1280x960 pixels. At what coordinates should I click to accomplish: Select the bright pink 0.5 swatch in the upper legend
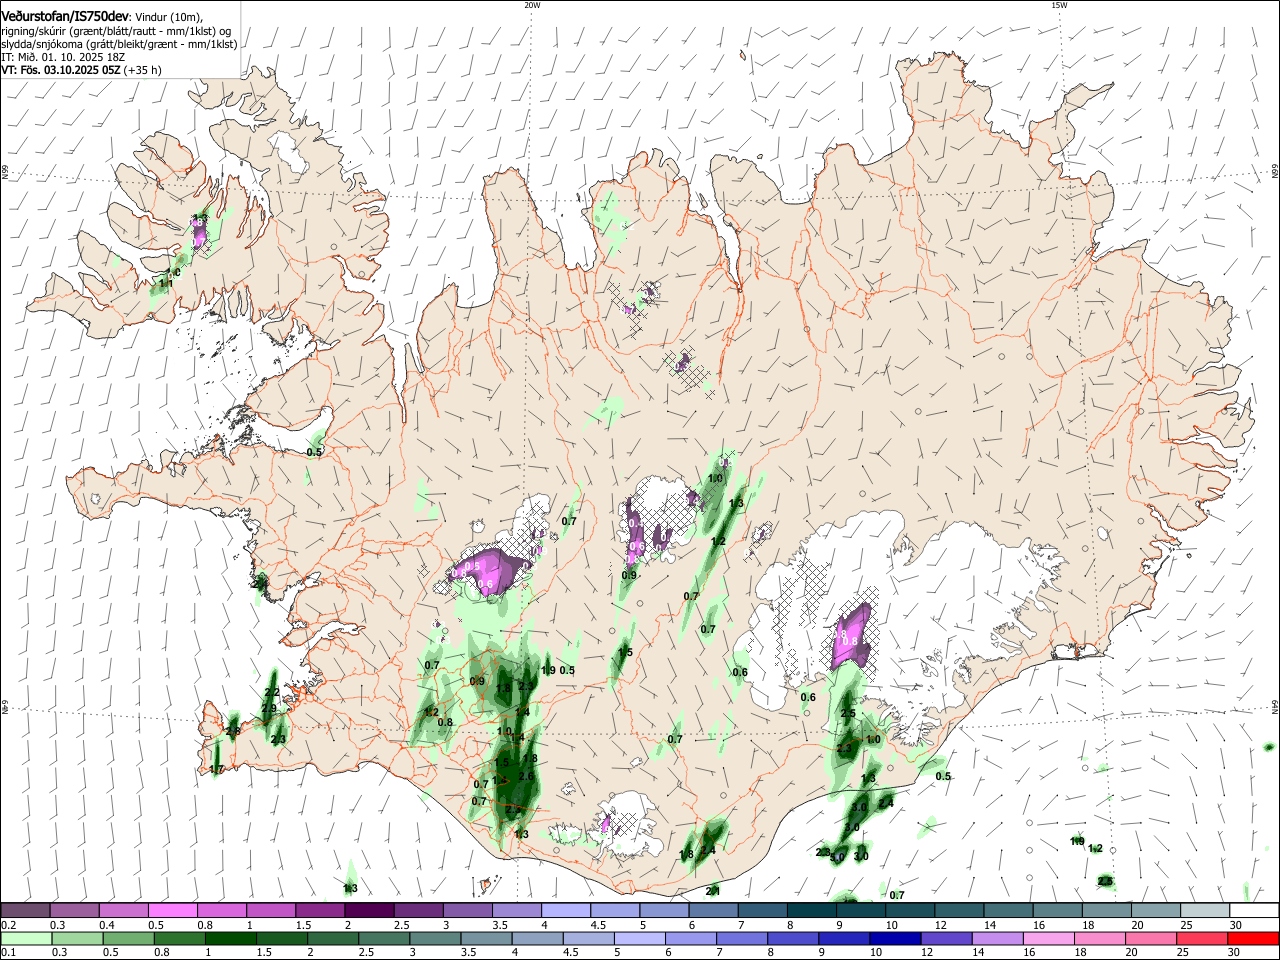pyautogui.click(x=172, y=910)
